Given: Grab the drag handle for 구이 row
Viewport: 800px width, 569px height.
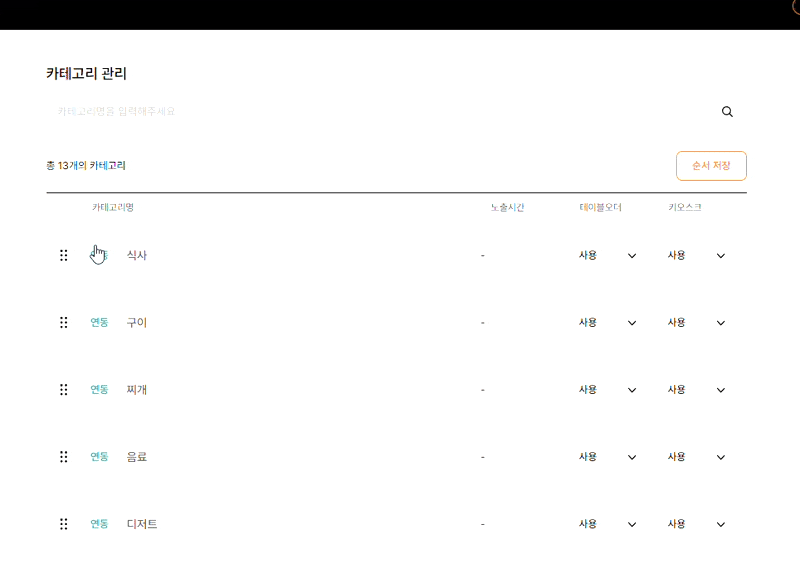Looking at the screenshot, I should point(64,323).
